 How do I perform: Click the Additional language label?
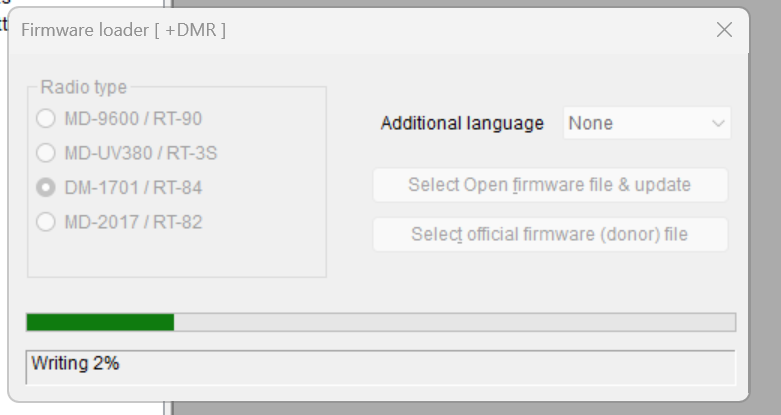pos(462,124)
